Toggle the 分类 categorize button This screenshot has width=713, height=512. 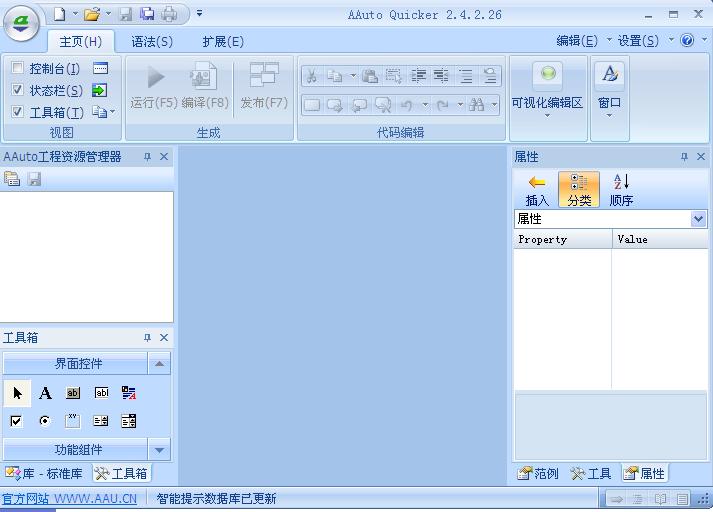[x=579, y=190]
